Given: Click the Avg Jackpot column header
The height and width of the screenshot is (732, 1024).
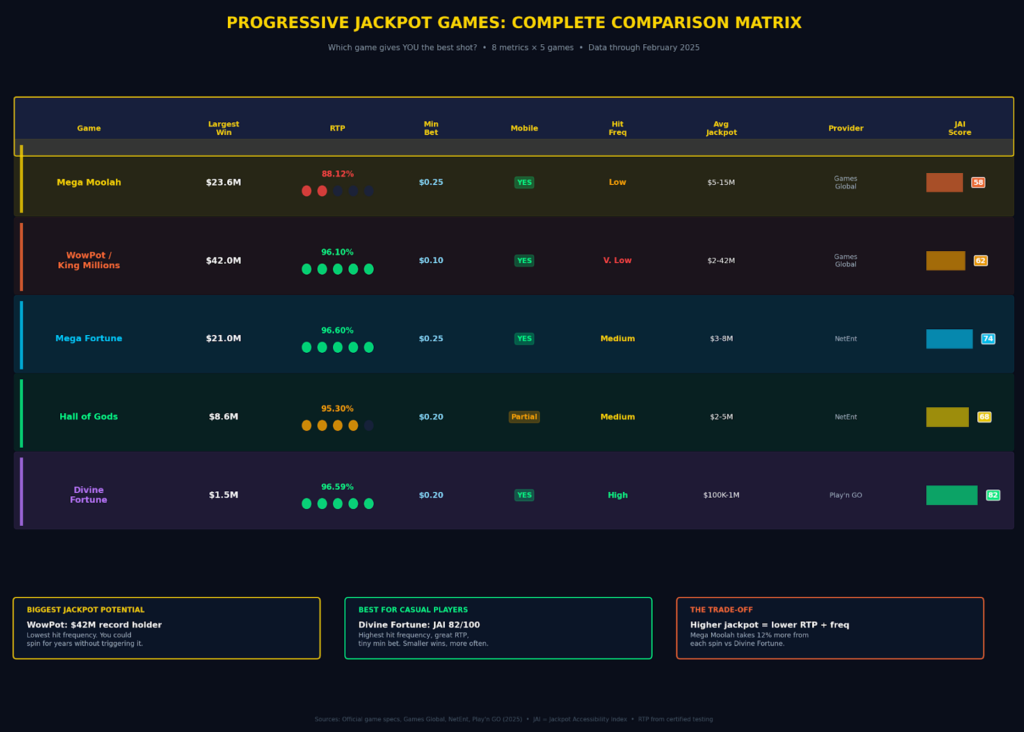Looking at the screenshot, I should point(721,128).
